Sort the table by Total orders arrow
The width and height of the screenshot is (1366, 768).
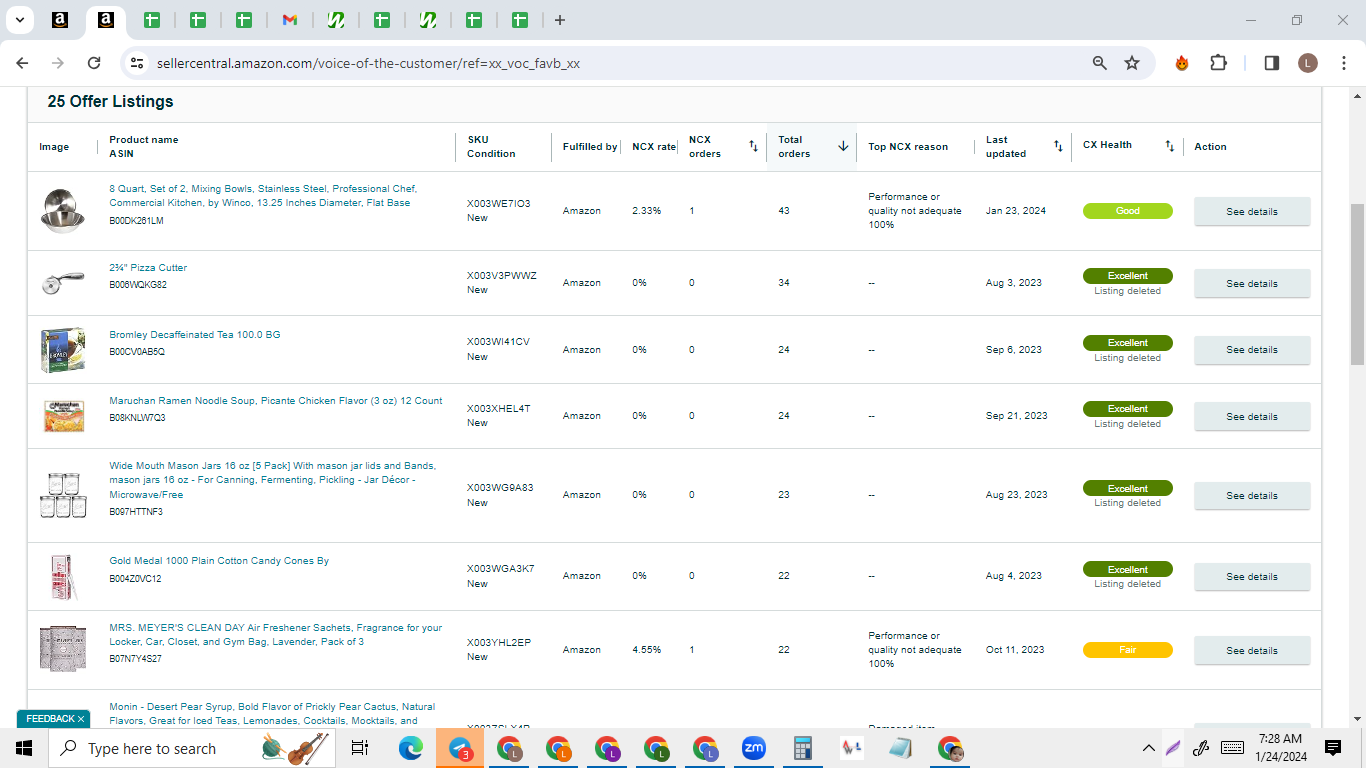pyautogui.click(x=843, y=146)
